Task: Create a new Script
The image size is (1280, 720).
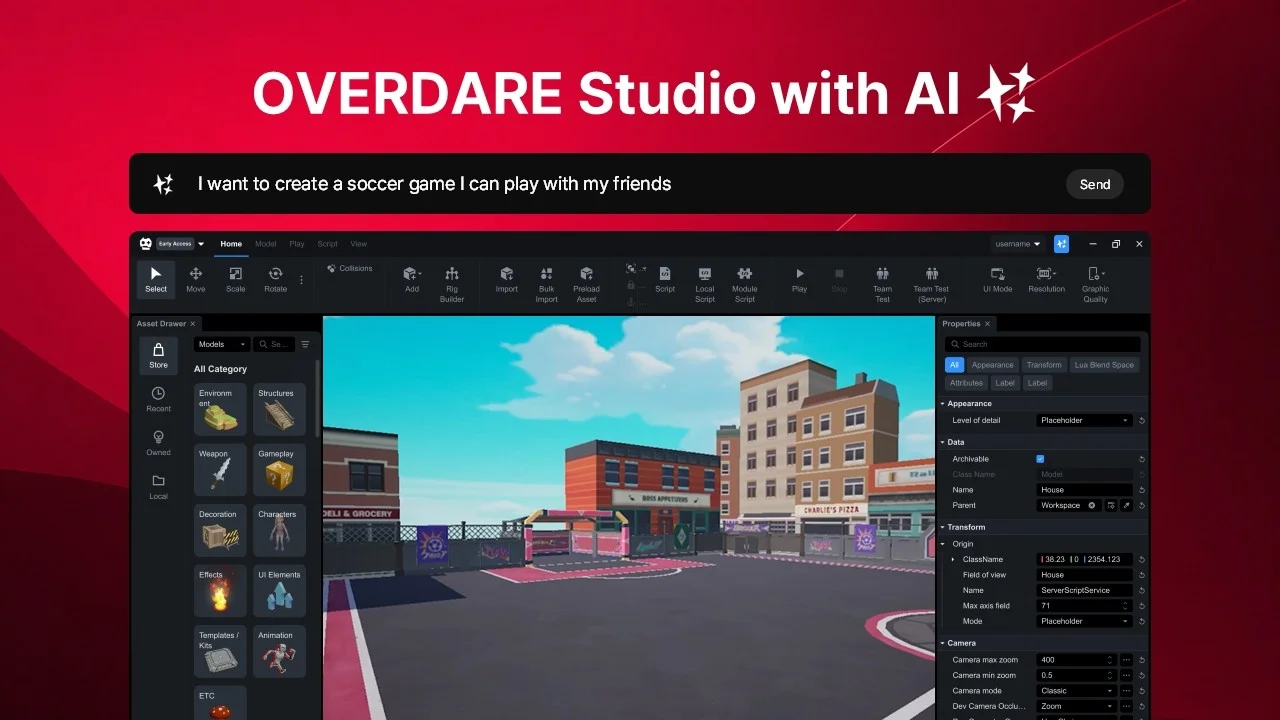Action: 665,279
